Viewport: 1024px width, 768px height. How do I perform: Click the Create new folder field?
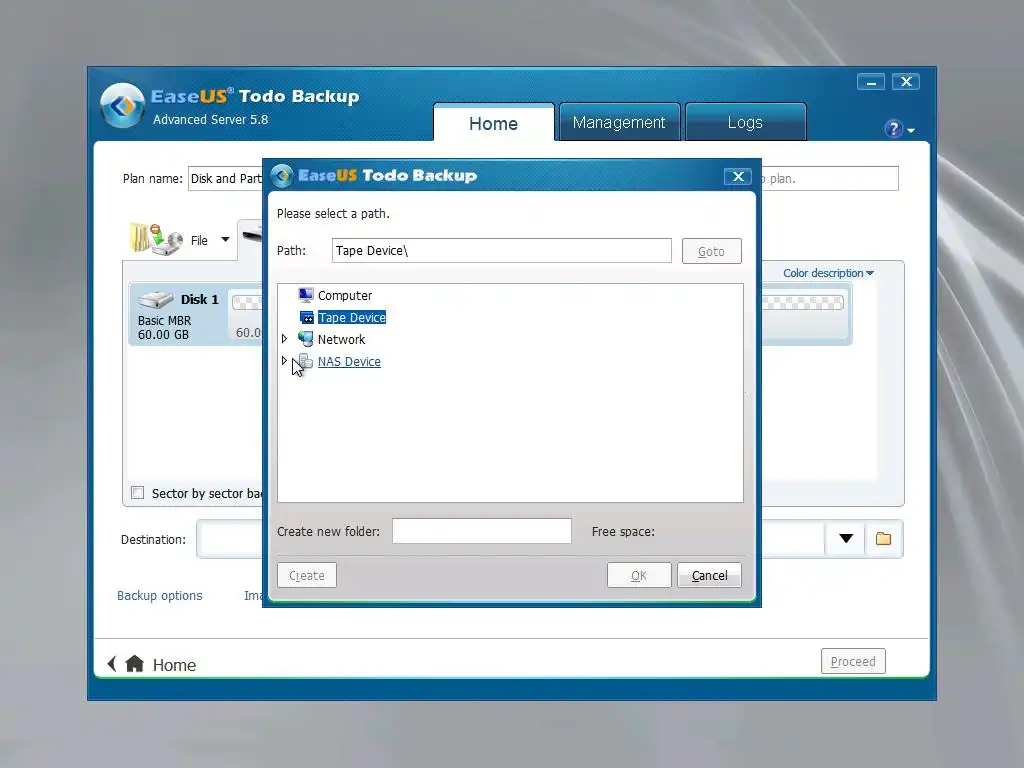click(482, 531)
